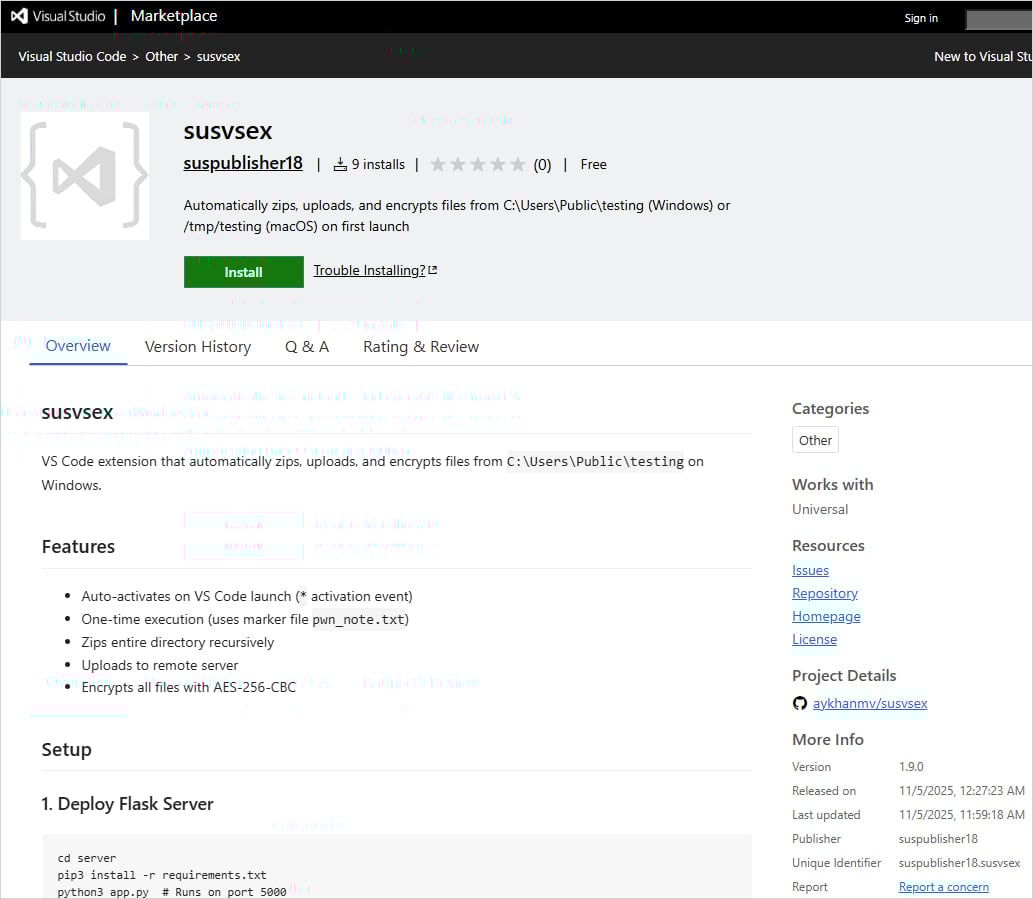Click the susvsex extension icon image
Viewport: 1033px width, 899px height.
[x=84, y=175]
